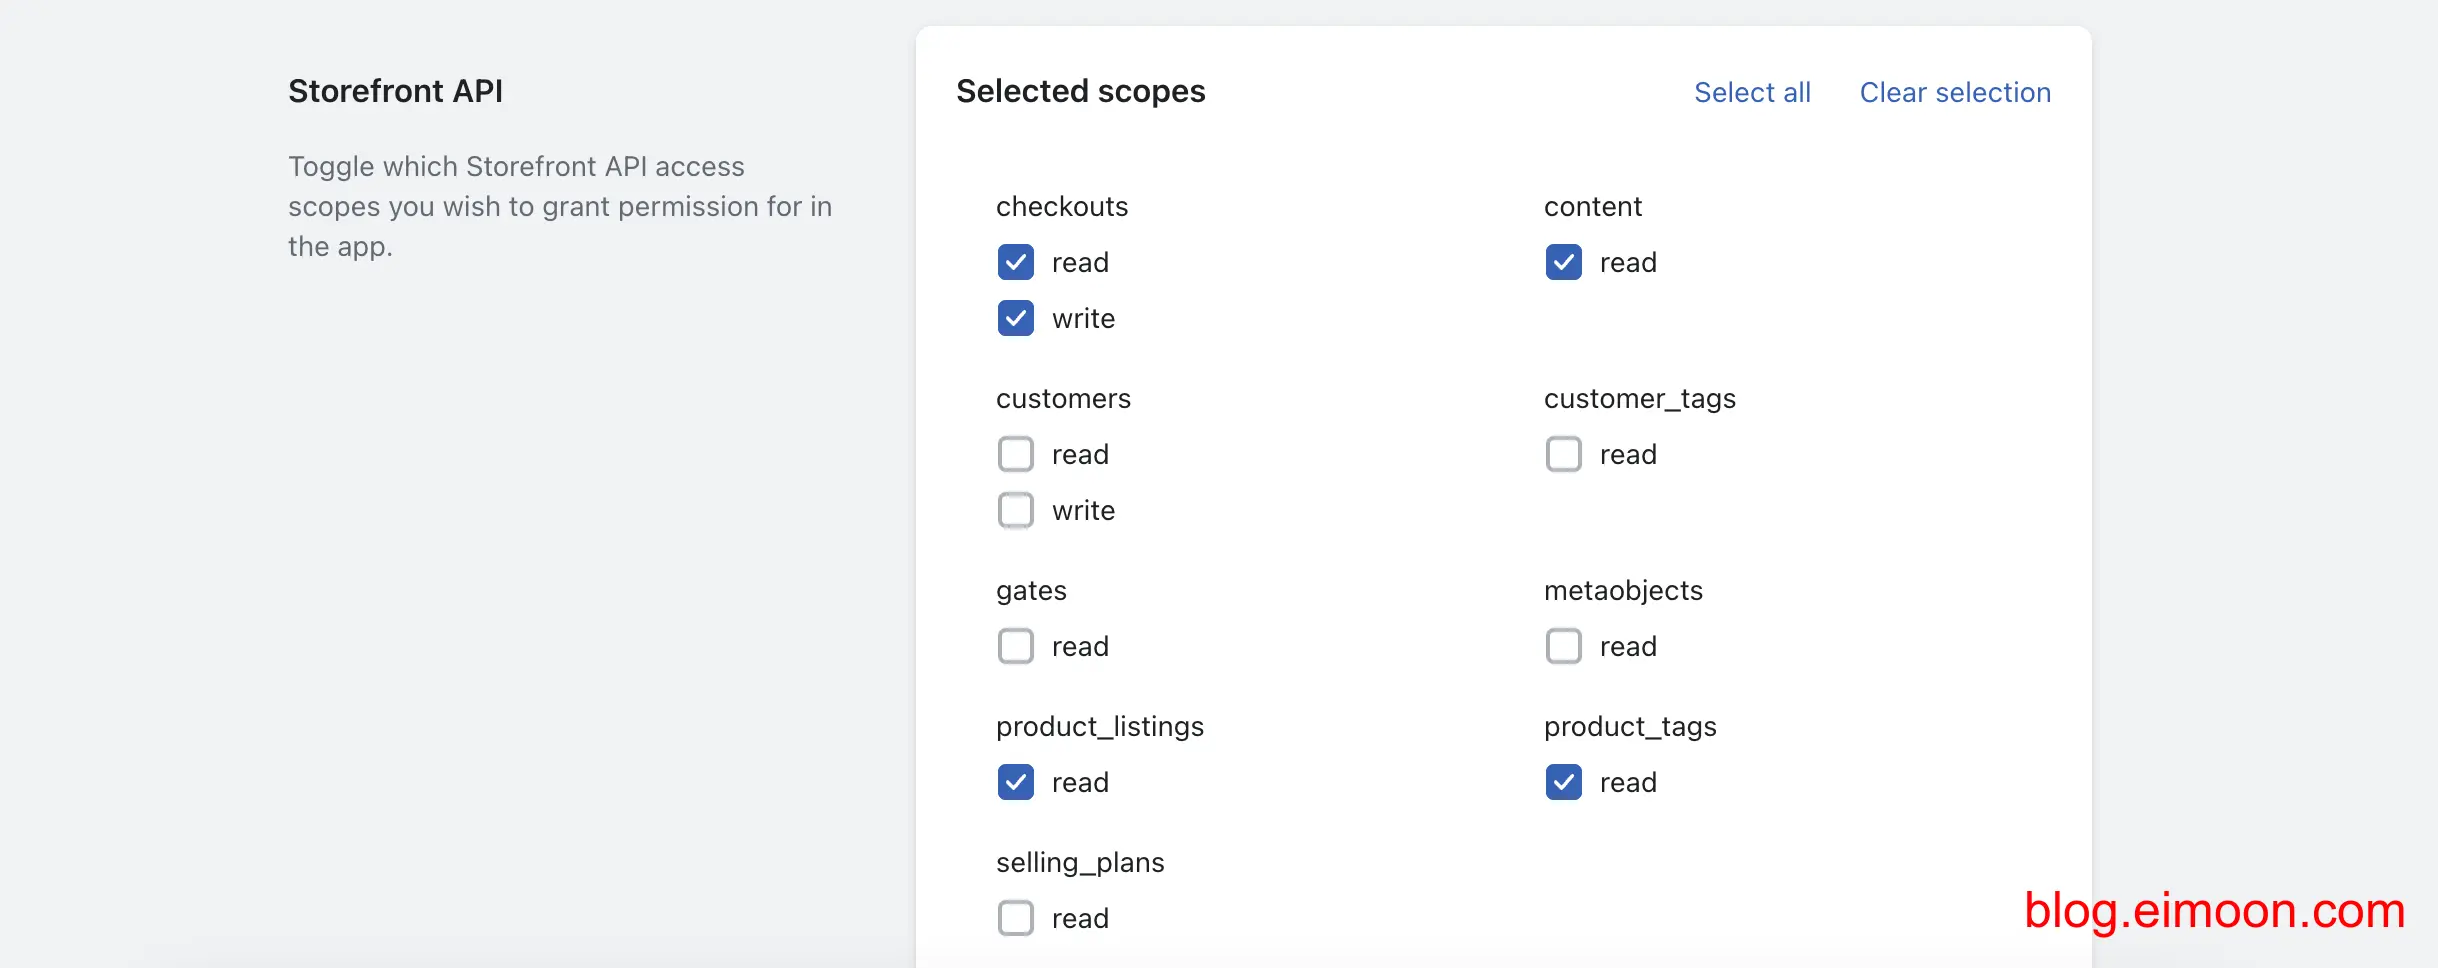Enable the customers read checkbox
Viewport: 2438px width, 968px height.
coord(1015,454)
